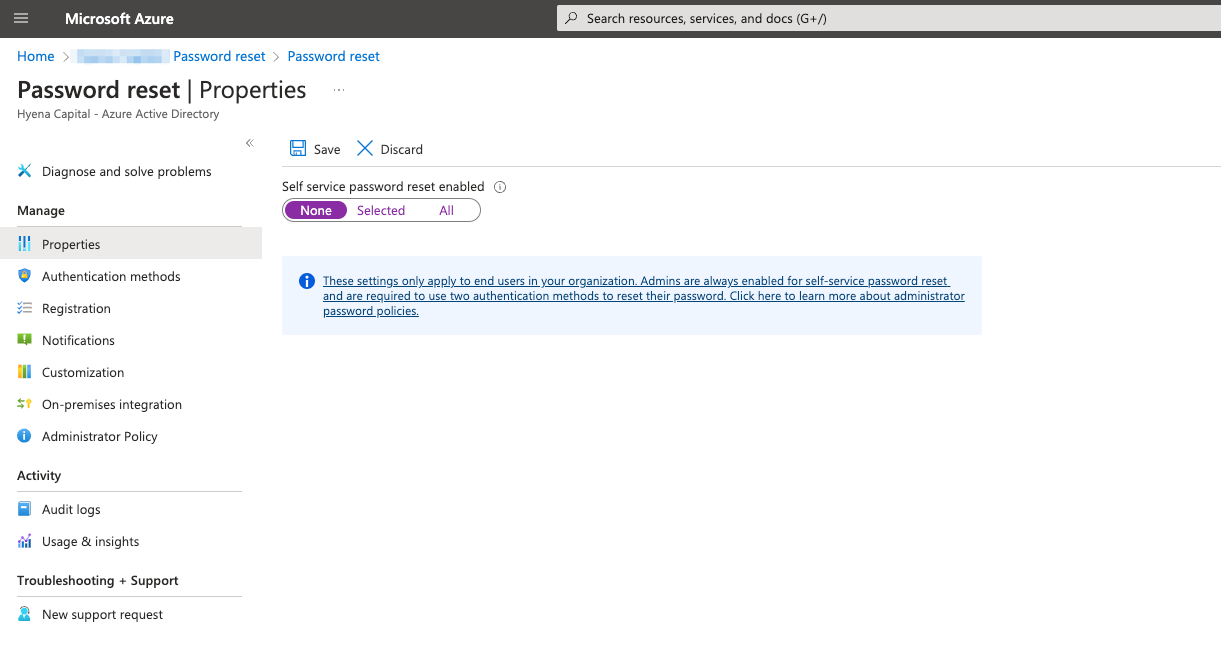Set self service password reset to None
1221x653 pixels.
(316, 210)
